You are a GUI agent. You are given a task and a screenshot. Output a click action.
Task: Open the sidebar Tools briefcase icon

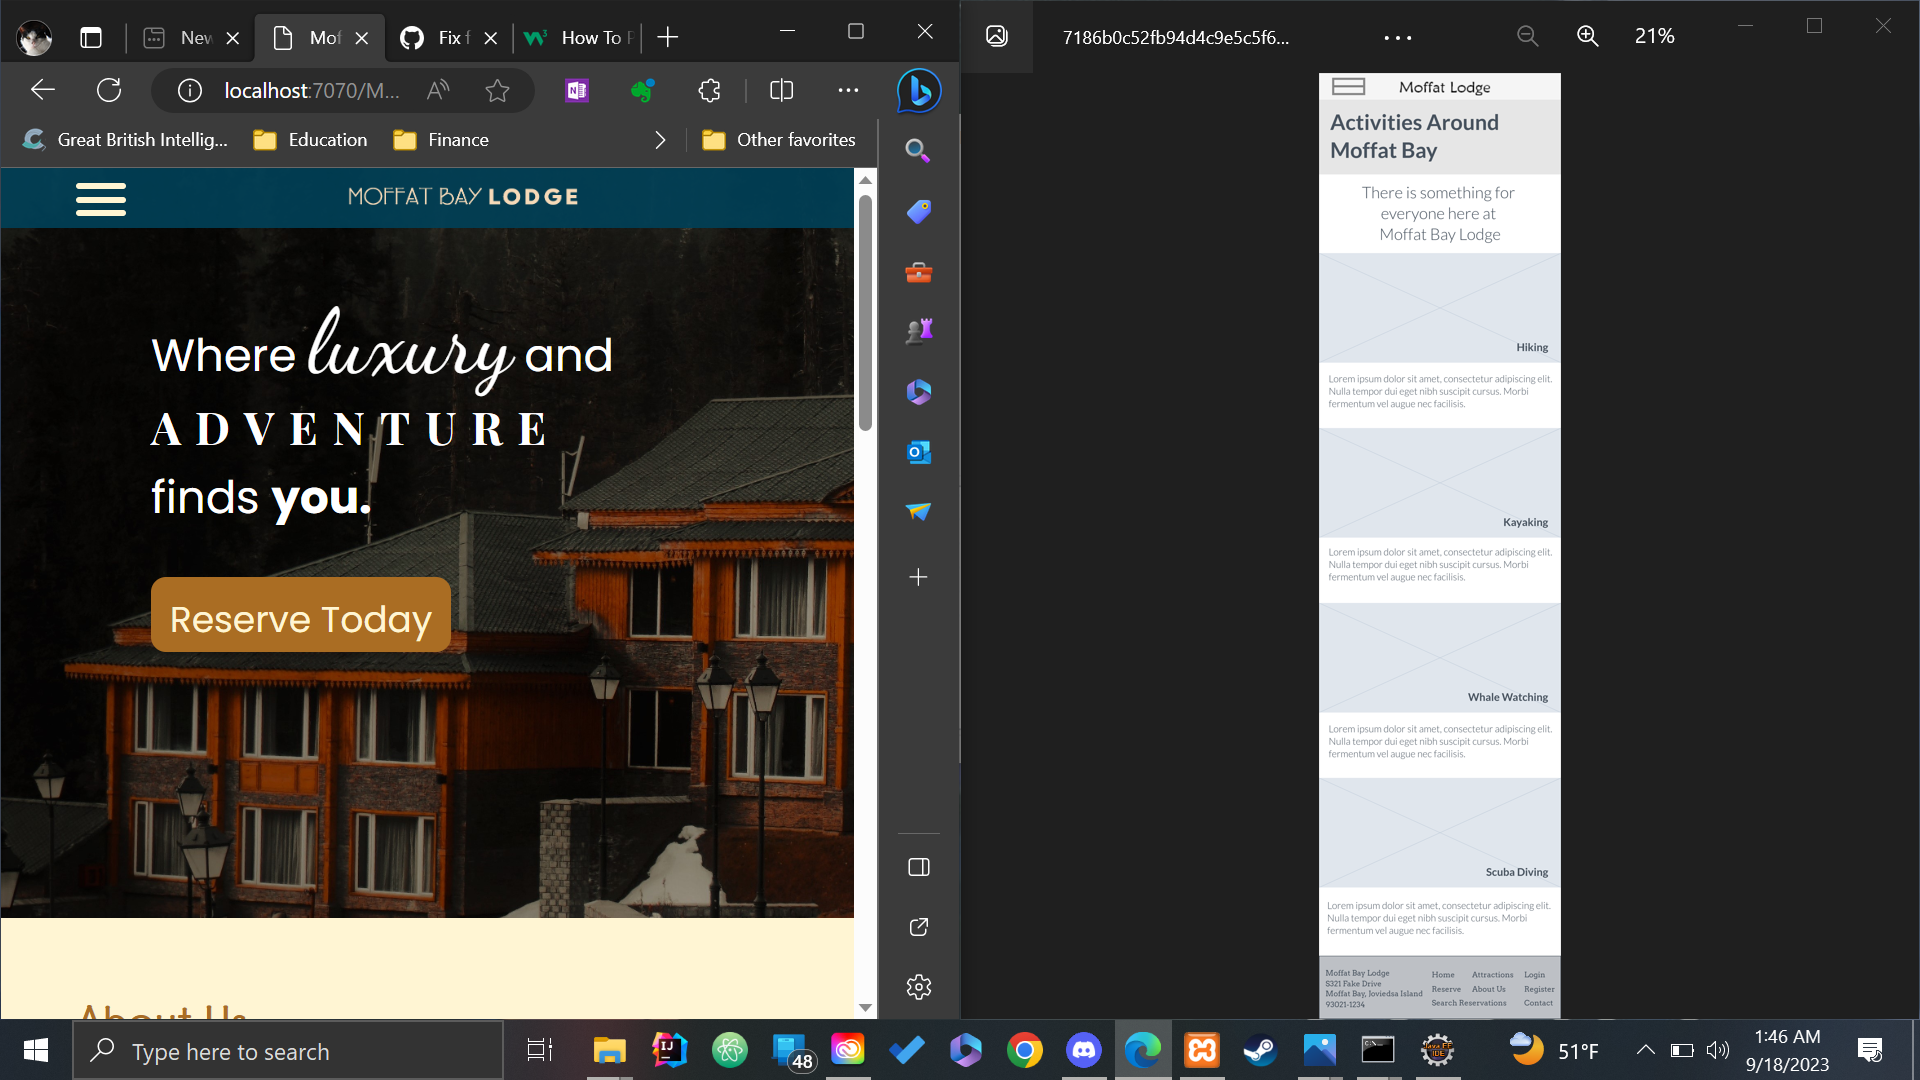918,272
